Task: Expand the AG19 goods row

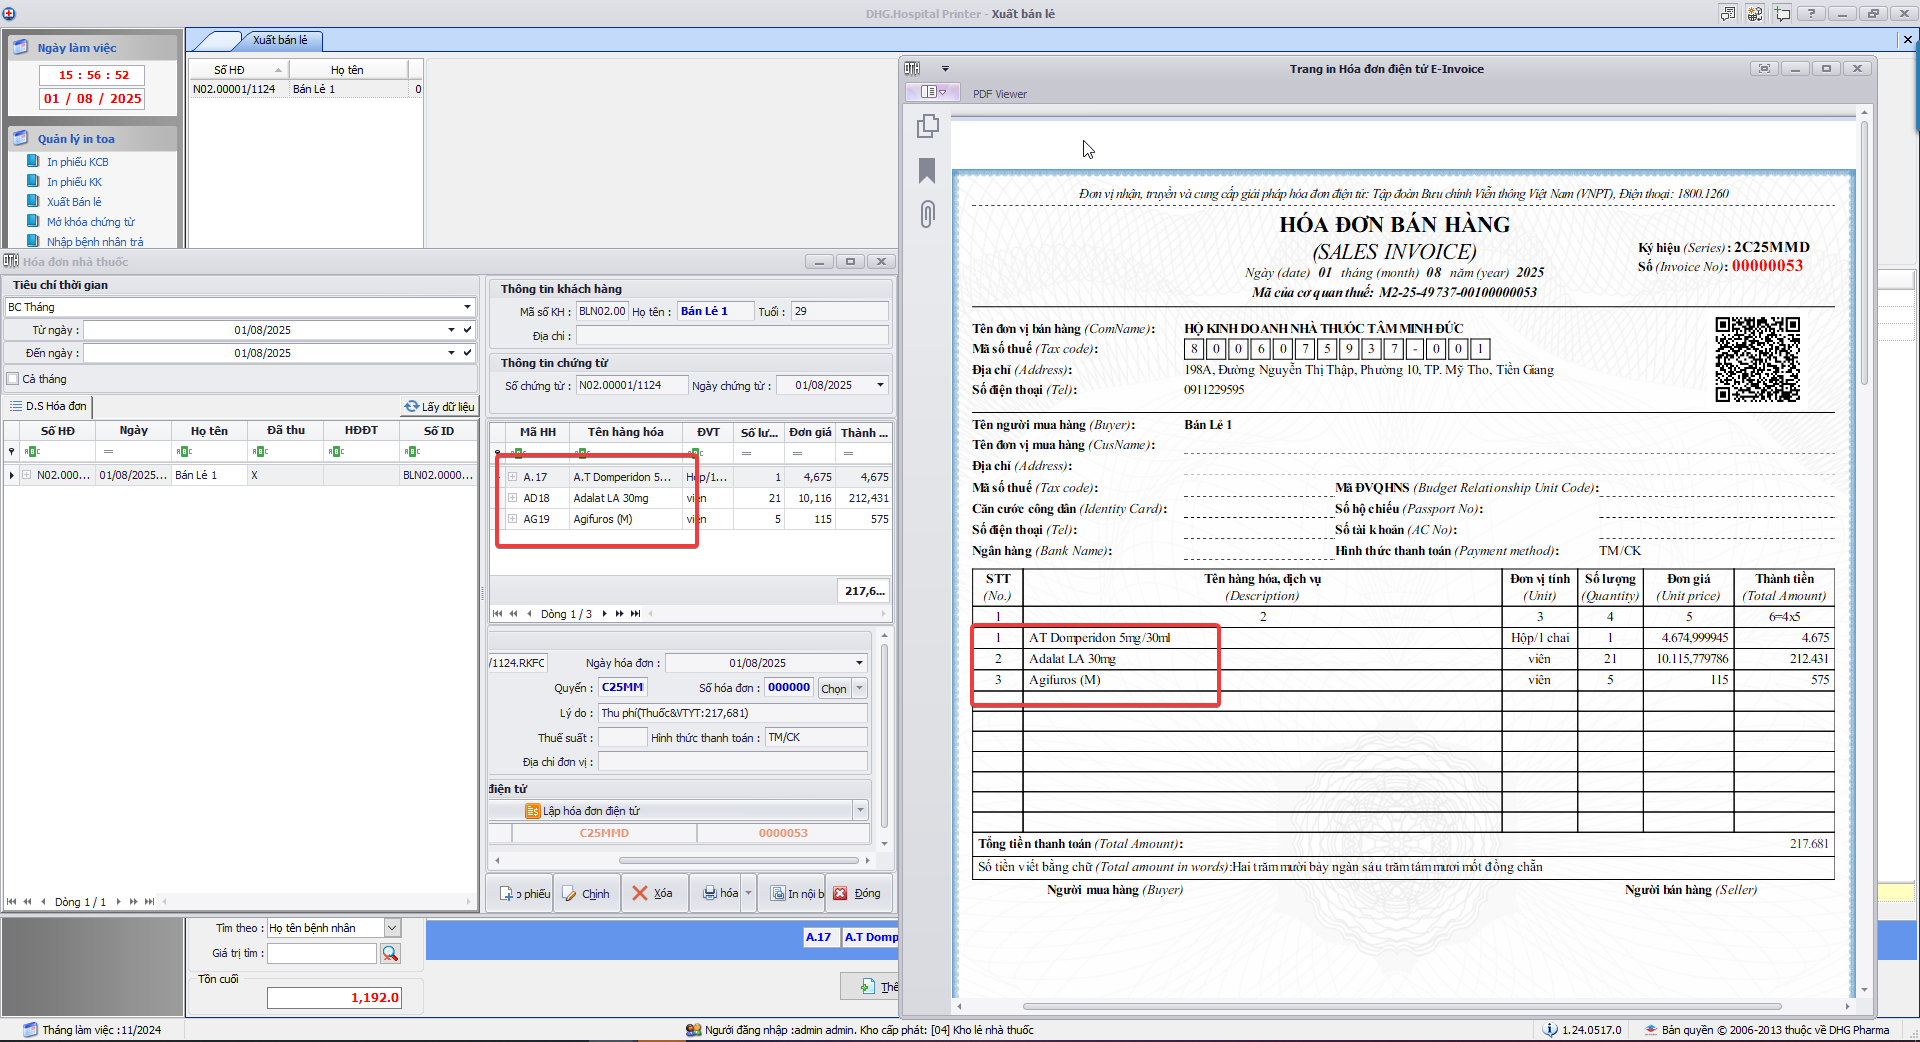Action: tap(512, 519)
